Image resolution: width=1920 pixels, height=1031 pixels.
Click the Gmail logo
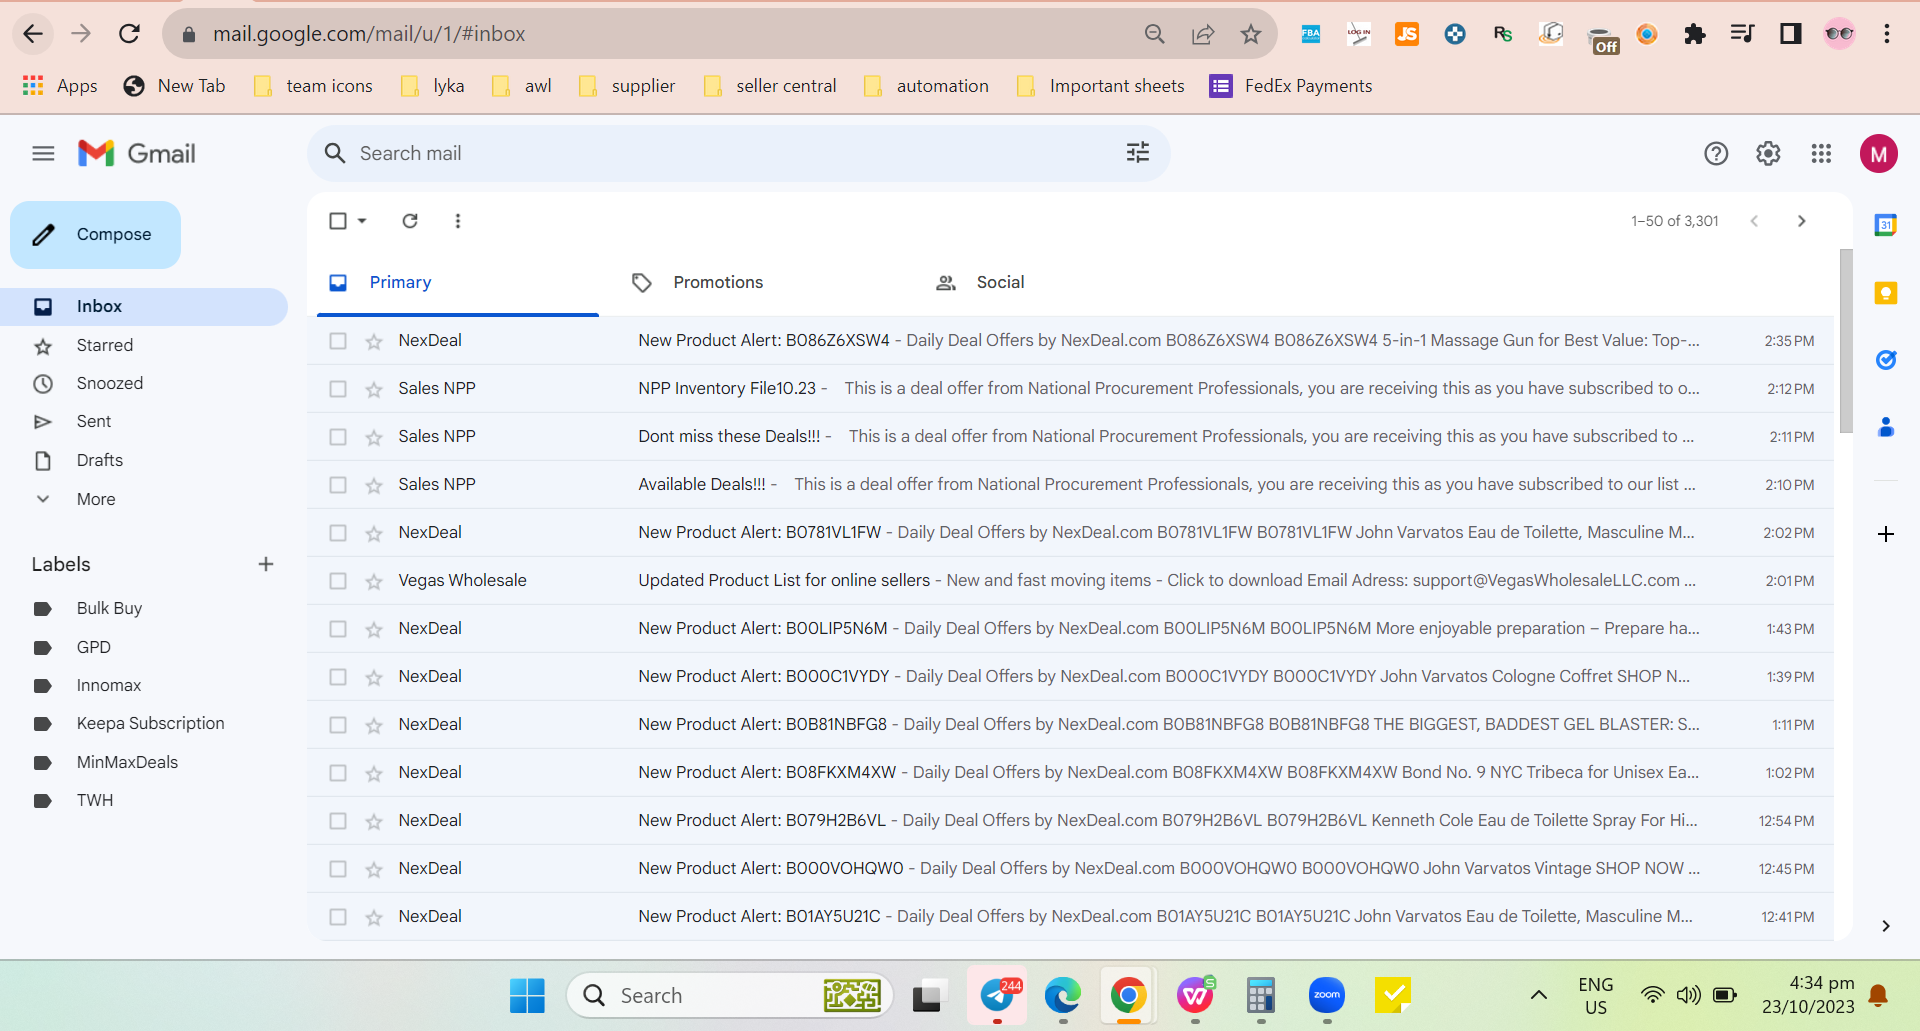[x=137, y=153]
